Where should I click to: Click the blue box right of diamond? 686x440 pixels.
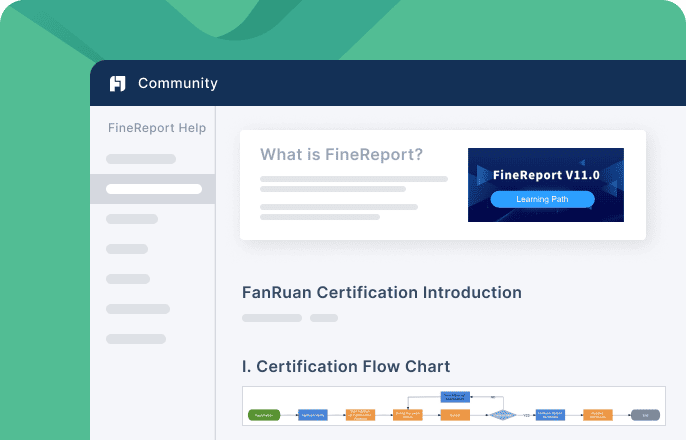click(x=551, y=414)
